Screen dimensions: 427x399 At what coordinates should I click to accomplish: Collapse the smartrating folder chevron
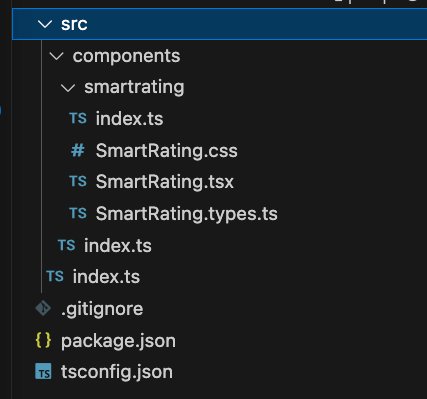pyautogui.click(x=68, y=88)
